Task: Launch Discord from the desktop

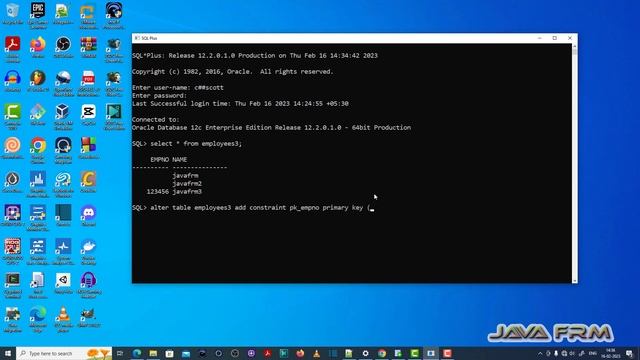Action: coord(89,216)
